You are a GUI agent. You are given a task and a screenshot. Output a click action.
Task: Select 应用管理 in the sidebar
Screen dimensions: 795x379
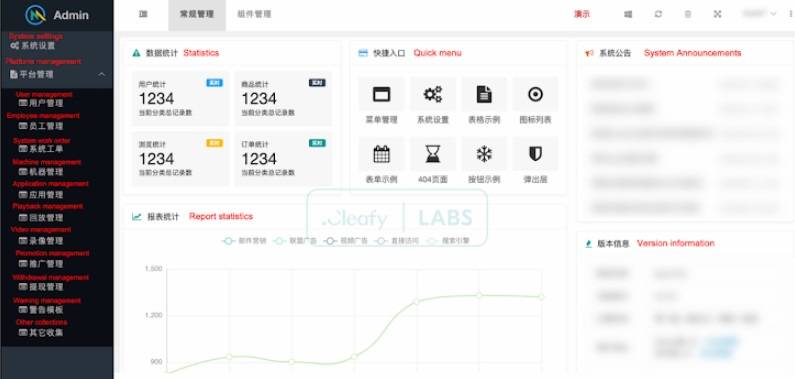(x=41, y=195)
